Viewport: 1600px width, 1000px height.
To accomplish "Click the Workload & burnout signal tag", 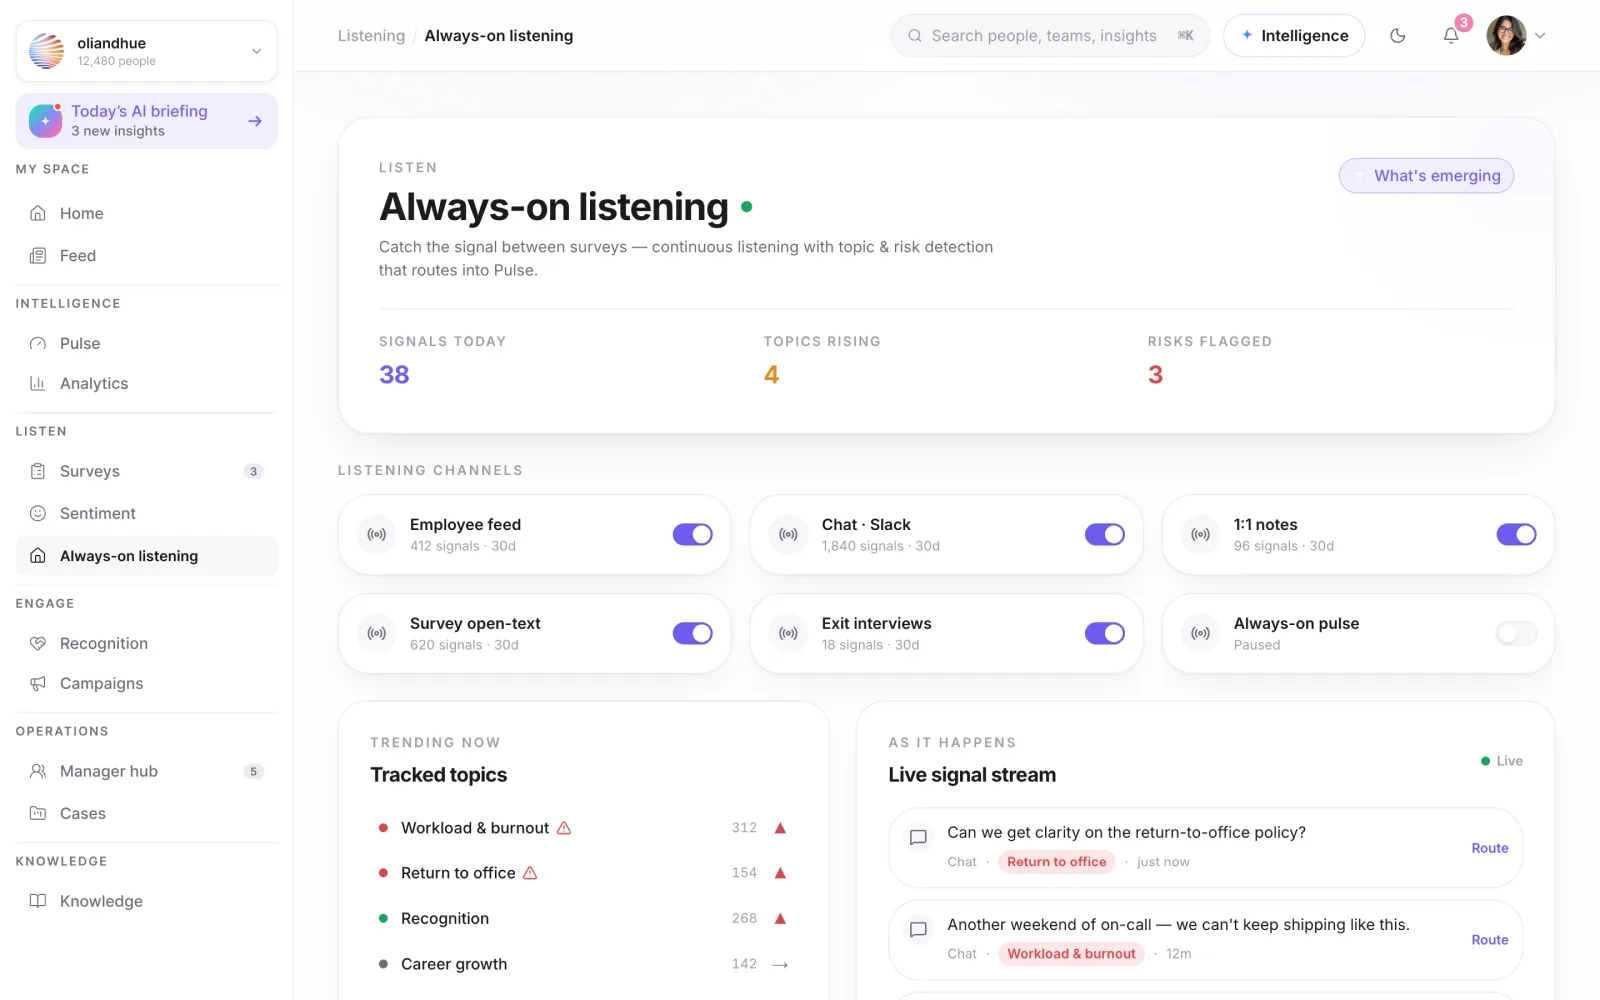I will [x=1071, y=954].
